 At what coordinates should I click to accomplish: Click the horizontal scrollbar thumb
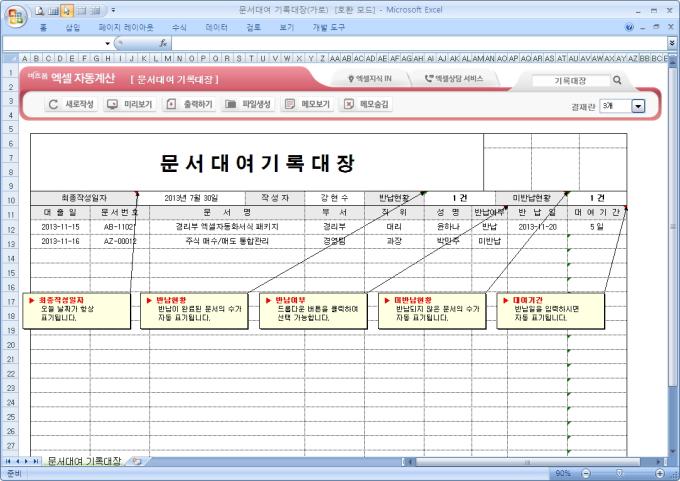point(527,462)
